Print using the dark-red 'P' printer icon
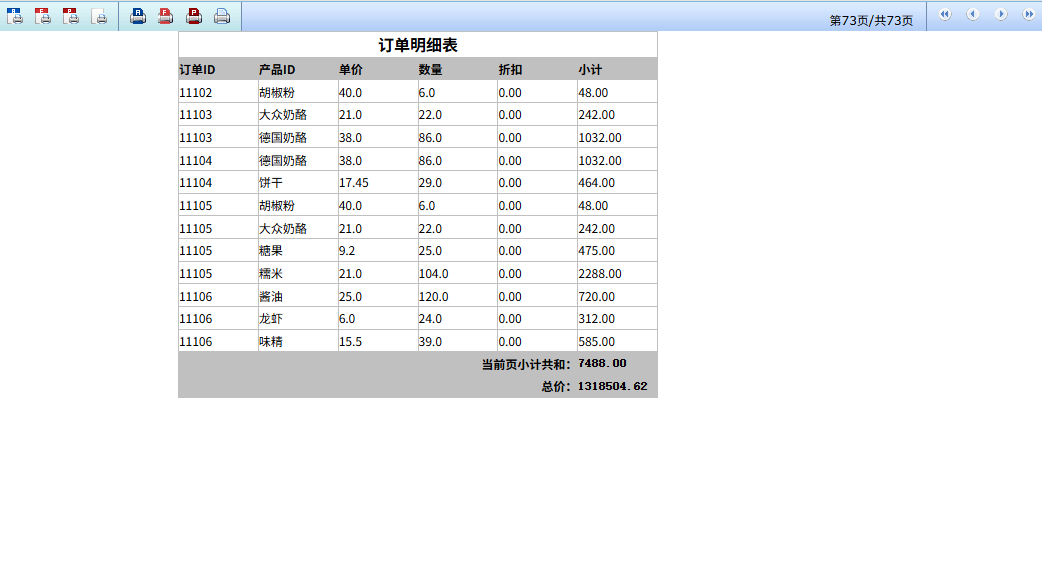 pos(194,16)
